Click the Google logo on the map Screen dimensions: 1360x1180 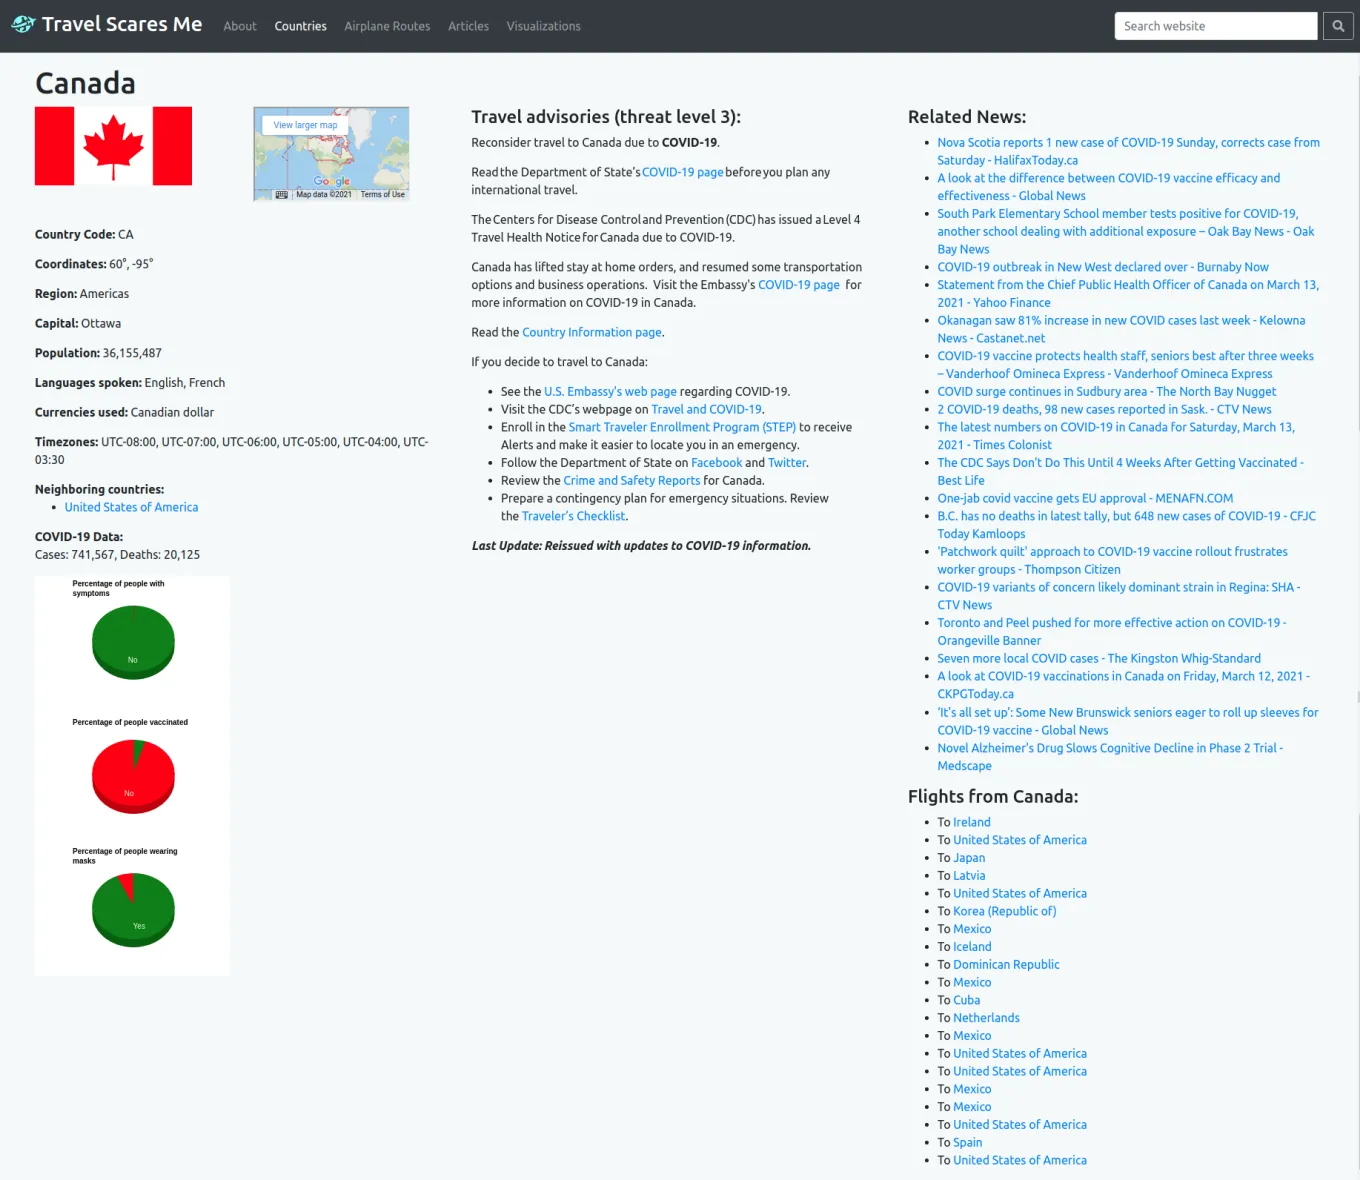pyautogui.click(x=330, y=180)
